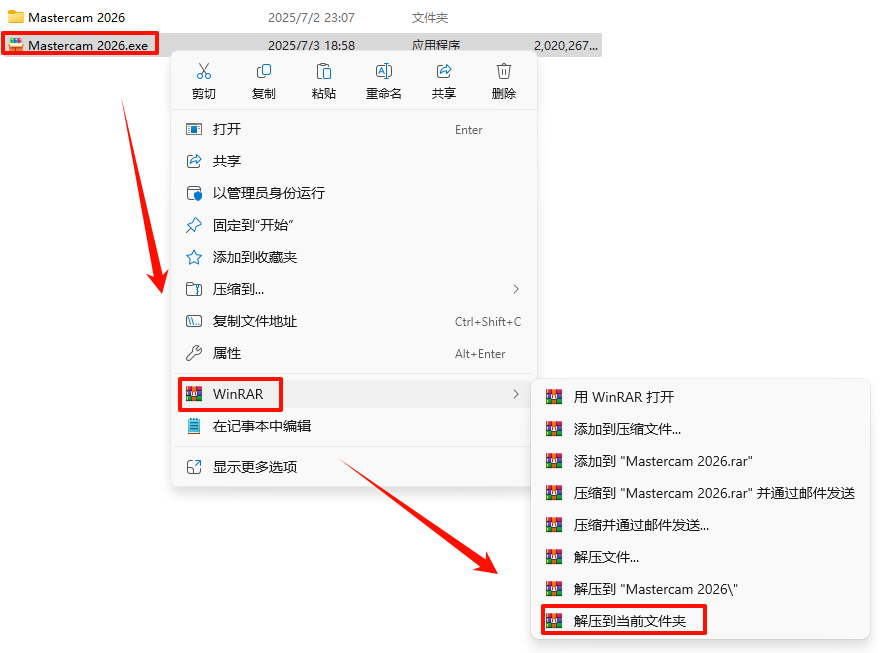Click 用 WinRAR 打开 option
Viewport: 880px width, 653px height.
pos(700,397)
